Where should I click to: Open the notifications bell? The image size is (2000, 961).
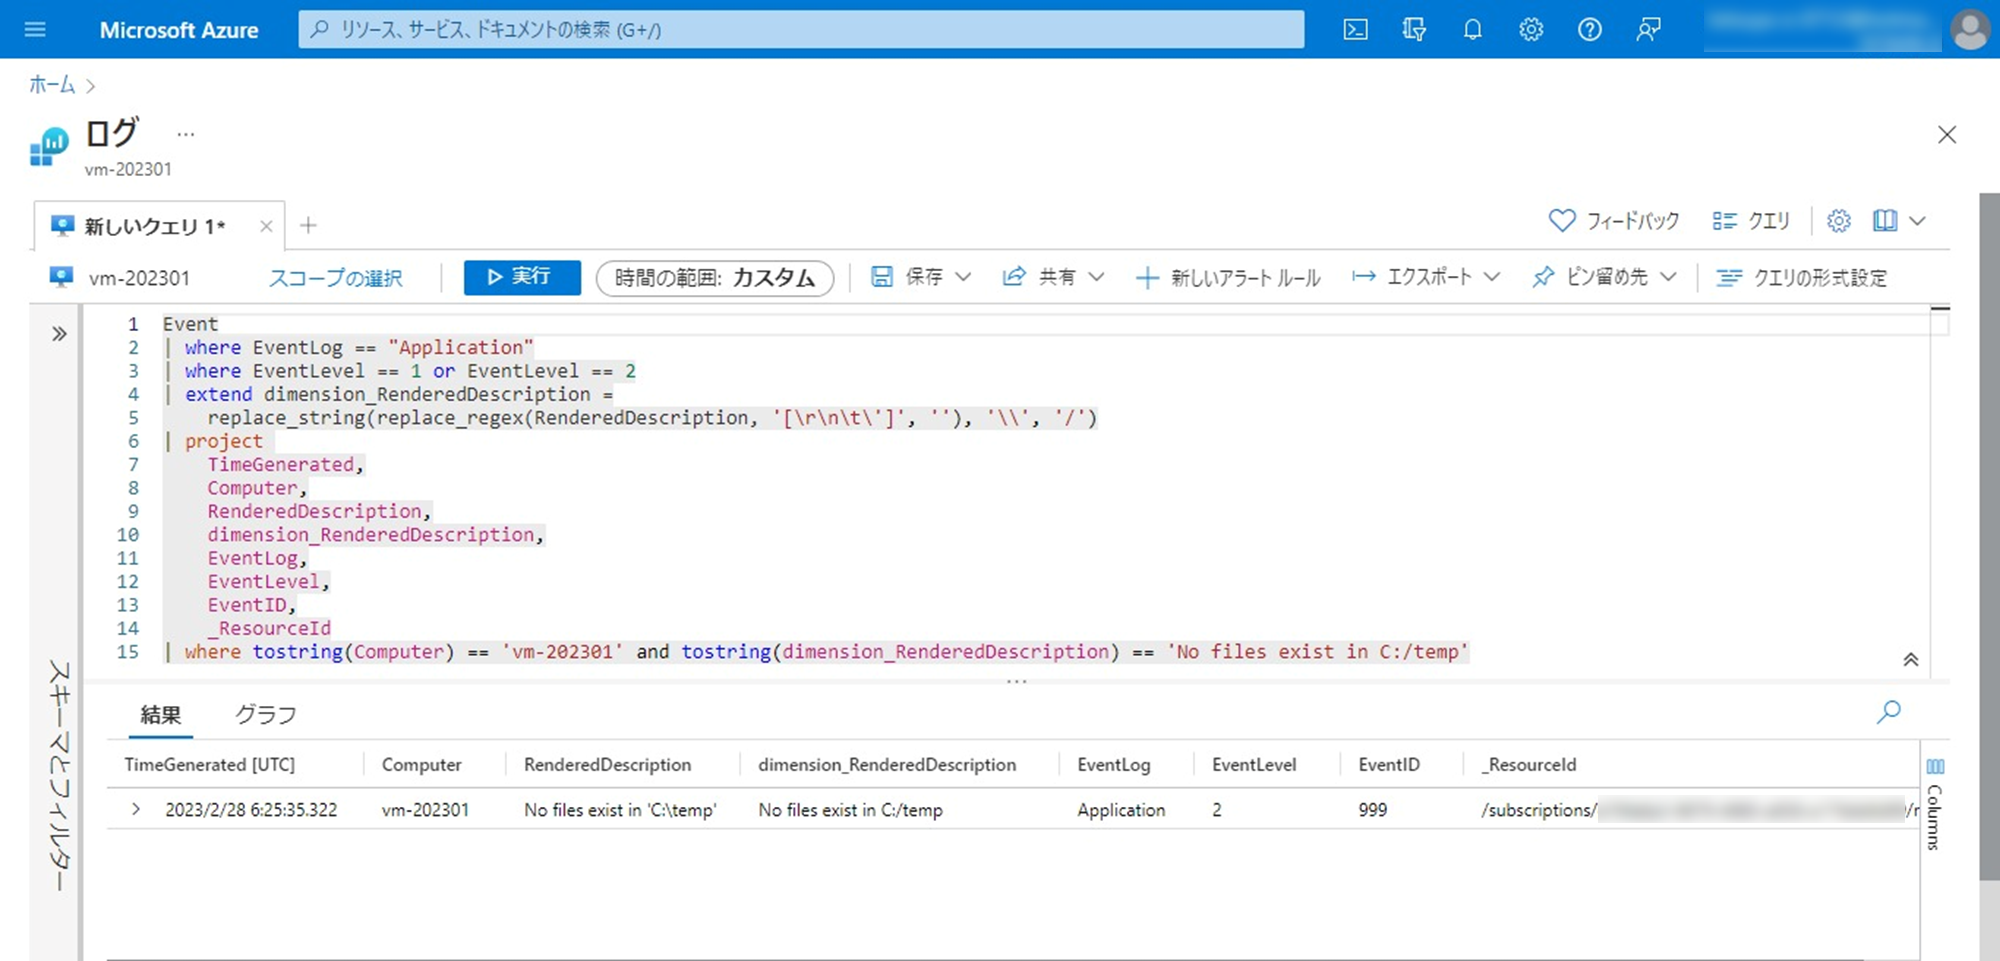[x=1472, y=30]
